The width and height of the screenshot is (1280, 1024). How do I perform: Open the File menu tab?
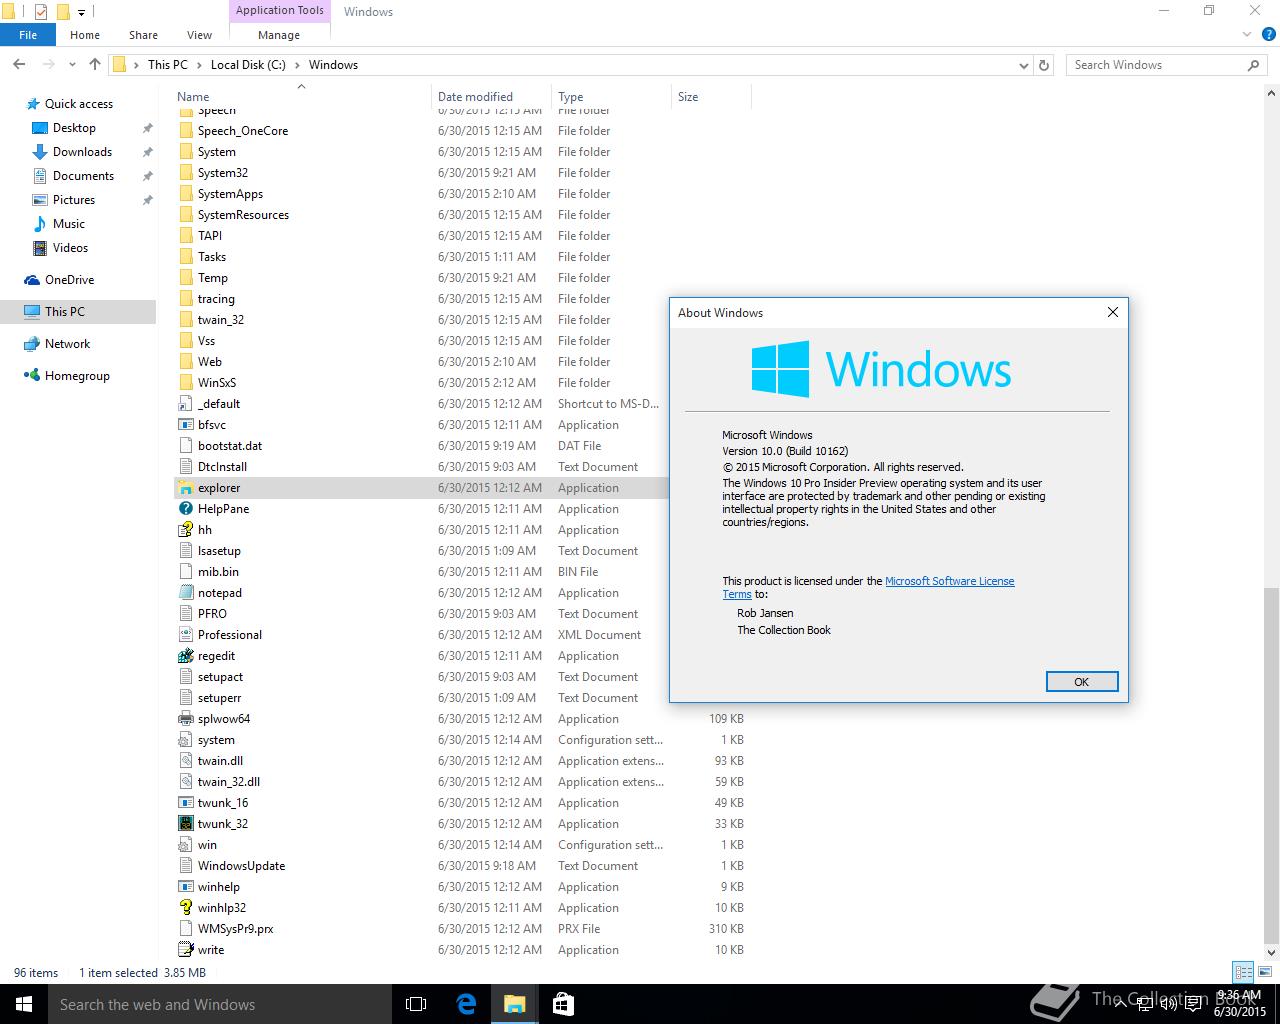[x=28, y=35]
